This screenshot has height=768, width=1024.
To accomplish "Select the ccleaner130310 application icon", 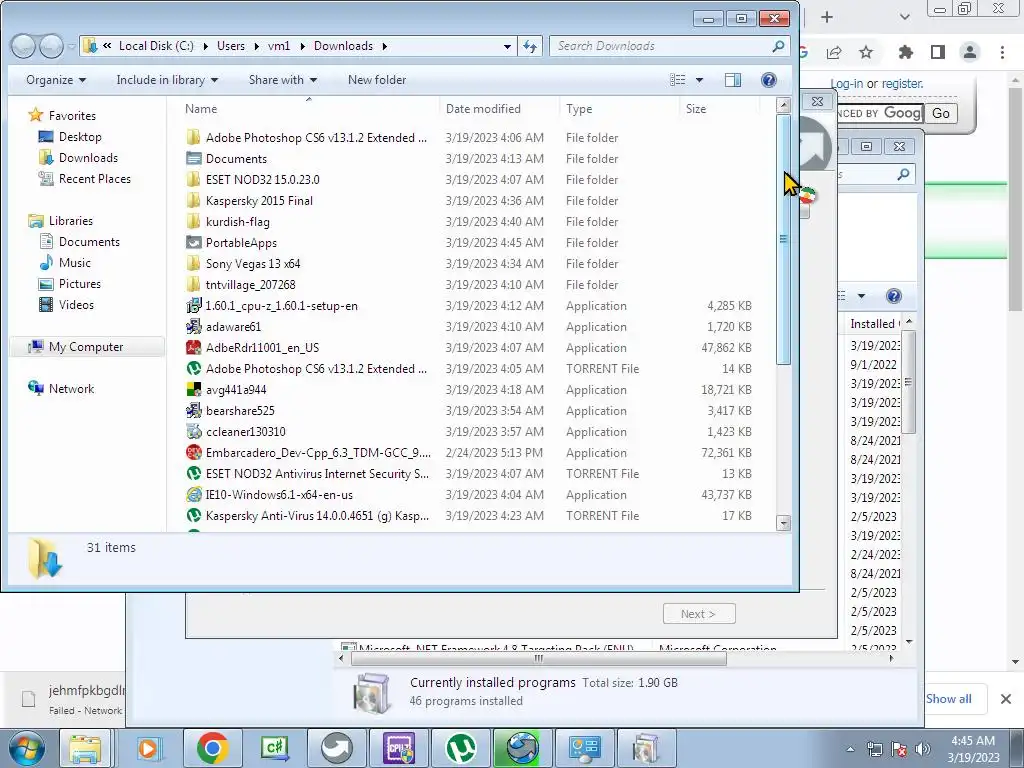I will coord(193,432).
